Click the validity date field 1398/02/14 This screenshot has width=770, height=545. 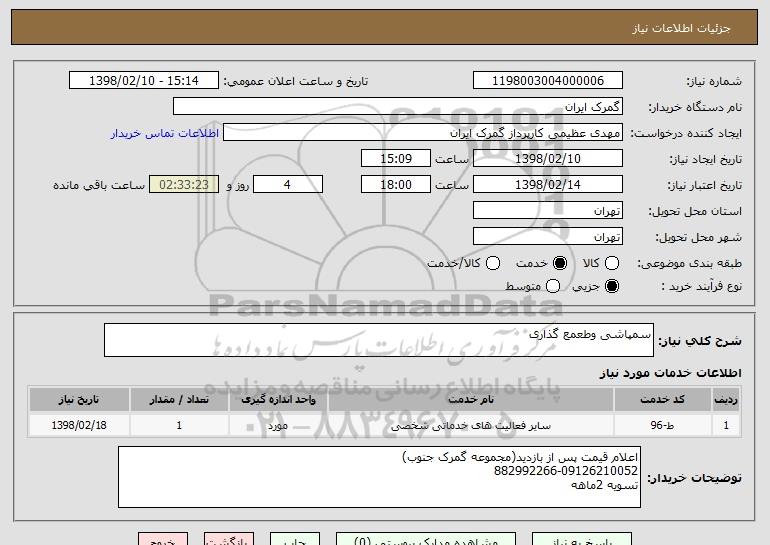pos(548,185)
